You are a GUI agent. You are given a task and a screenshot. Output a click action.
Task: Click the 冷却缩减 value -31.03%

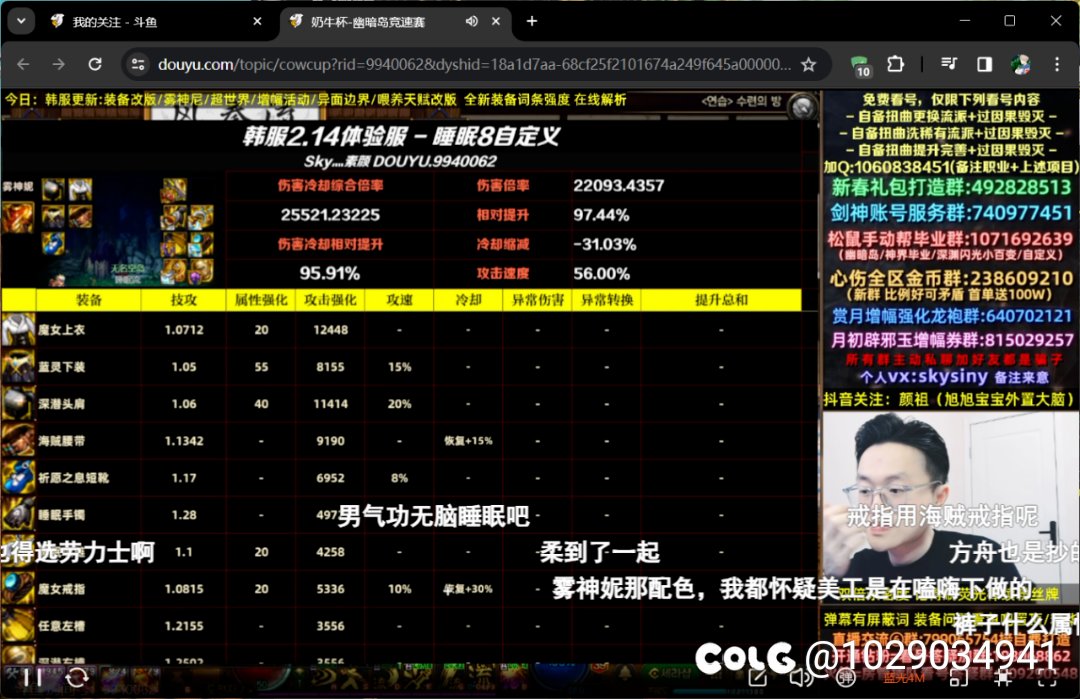605,244
